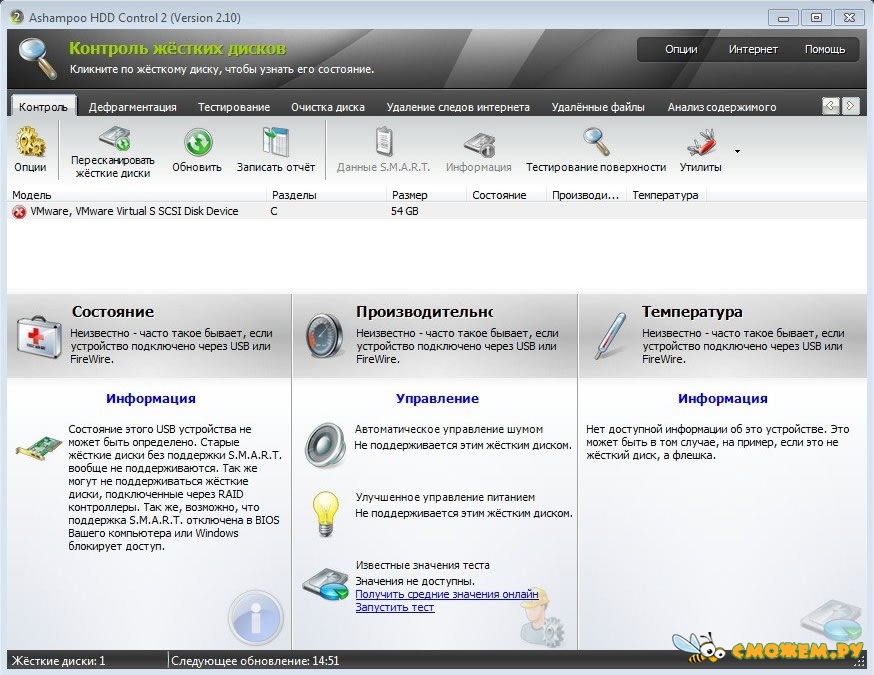Click the magnifying glass header logo

tap(38, 58)
